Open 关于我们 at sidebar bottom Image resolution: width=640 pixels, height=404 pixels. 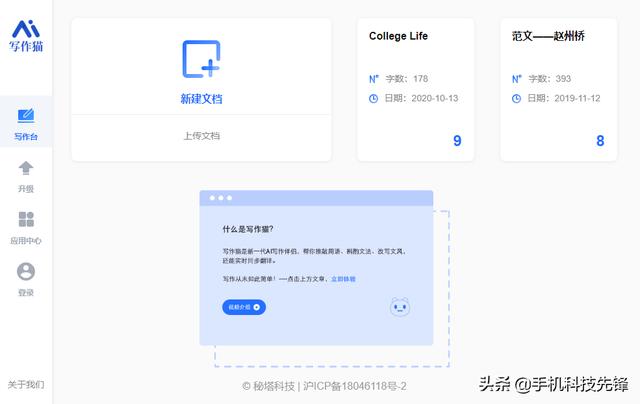(26, 384)
